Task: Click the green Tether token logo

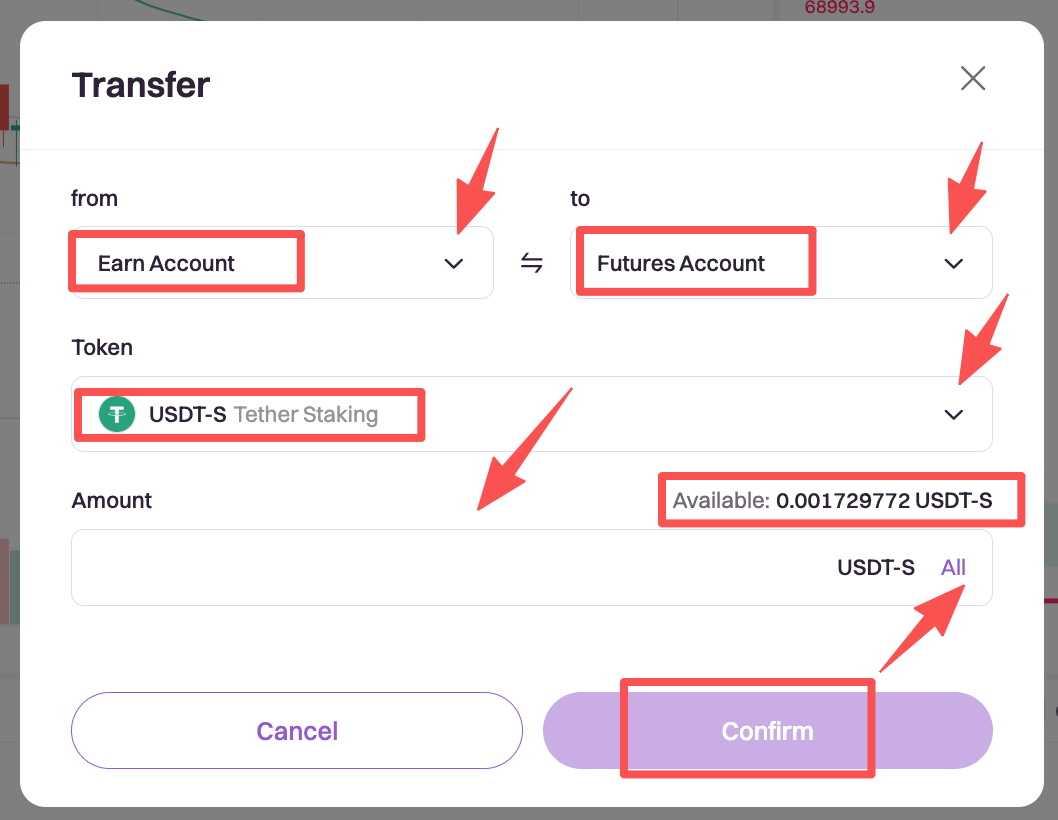Action: click(117, 414)
